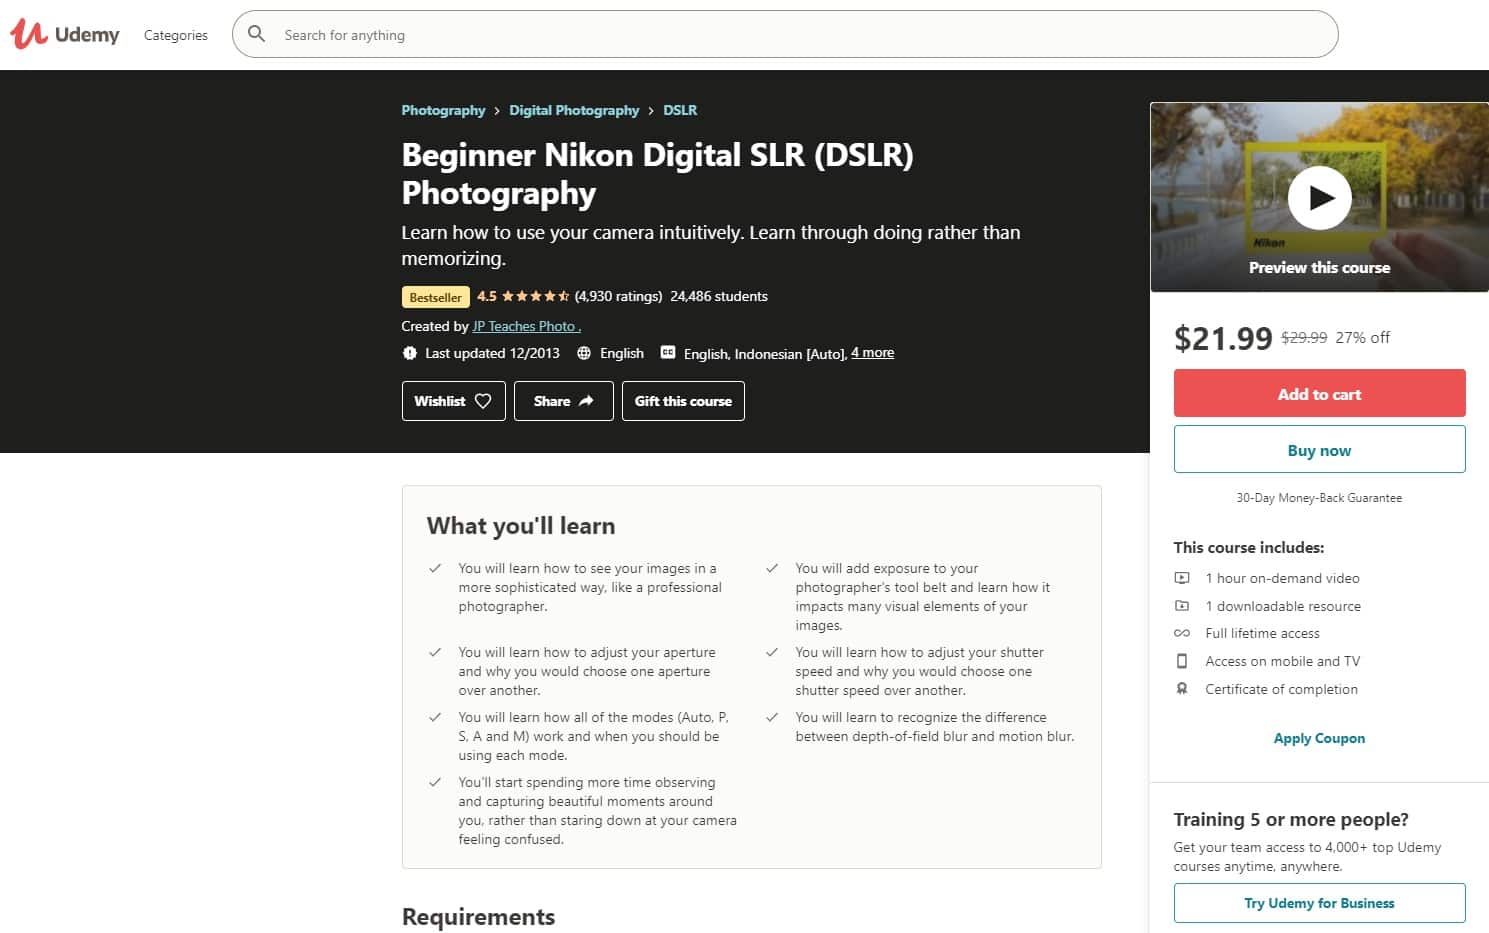Image resolution: width=1489 pixels, height=933 pixels.
Task: Open the DSLR breadcrumb link
Action: click(x=680, y=110)
